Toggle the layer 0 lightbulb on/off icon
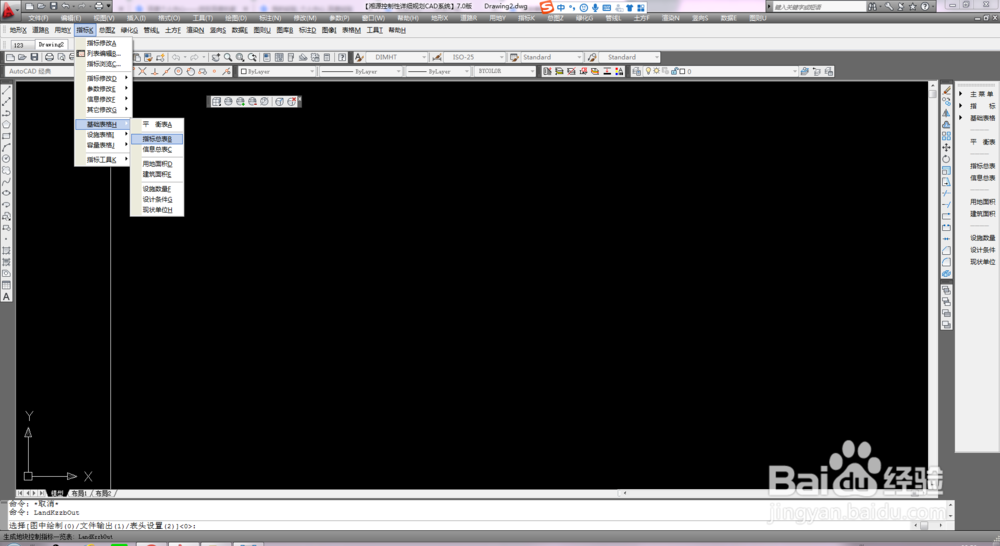Screen dimensions: 1000x546 point(648,71)
